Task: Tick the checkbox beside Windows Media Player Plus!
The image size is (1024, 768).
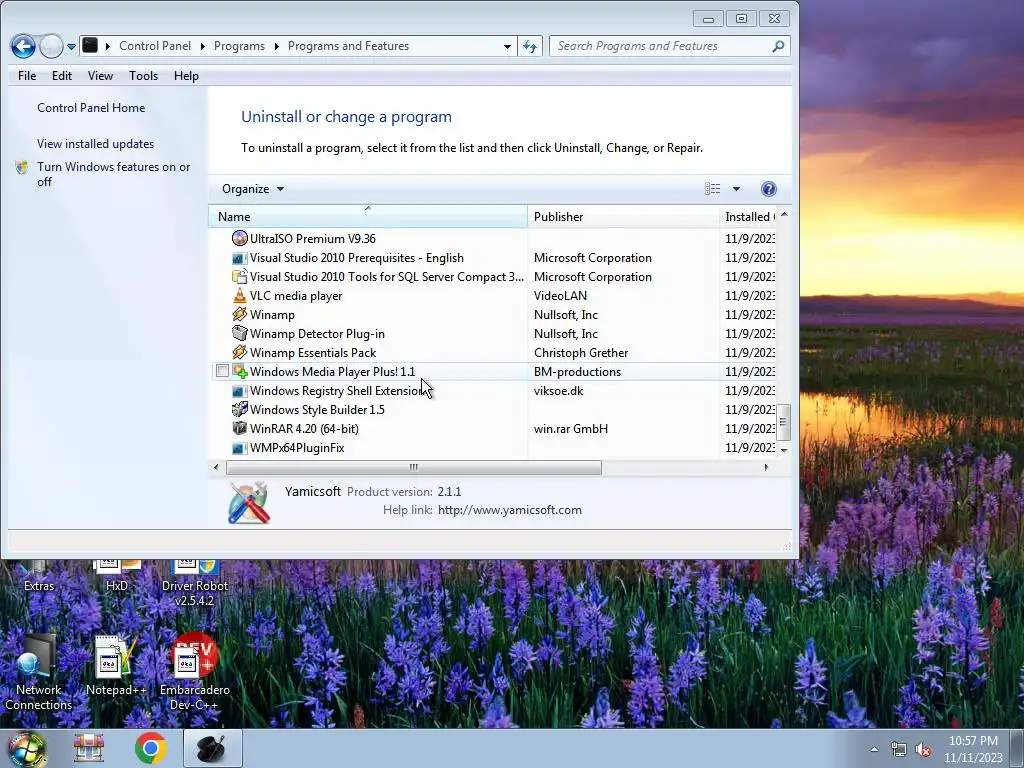Action: [x=222, y=372]
